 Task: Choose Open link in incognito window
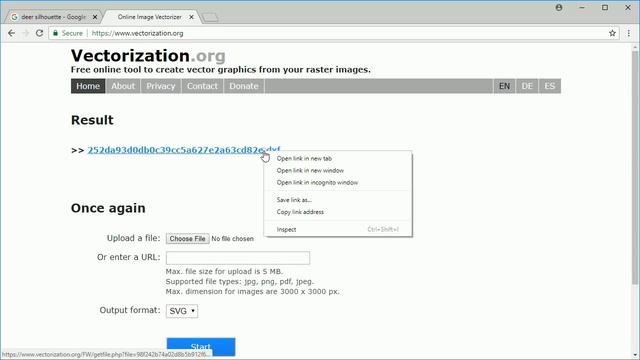pyautogui.click(x=338, y=182)
